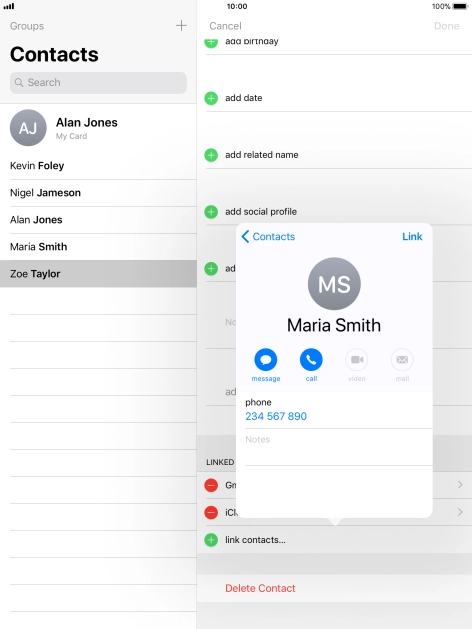The height and width of the screenshot is (629, 472).
Task: Select Kevin Foley in contacts list
Action: click(98, 166)
